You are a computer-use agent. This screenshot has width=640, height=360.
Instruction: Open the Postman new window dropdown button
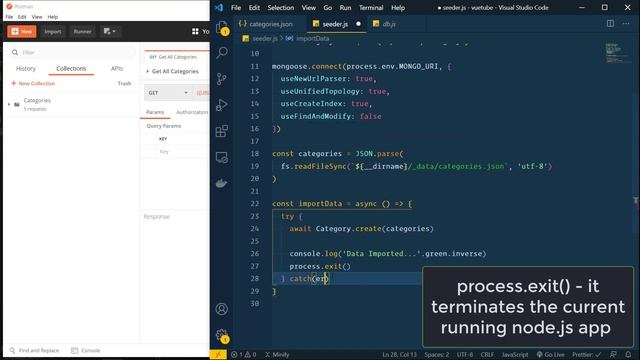click(x=110, y=31)
